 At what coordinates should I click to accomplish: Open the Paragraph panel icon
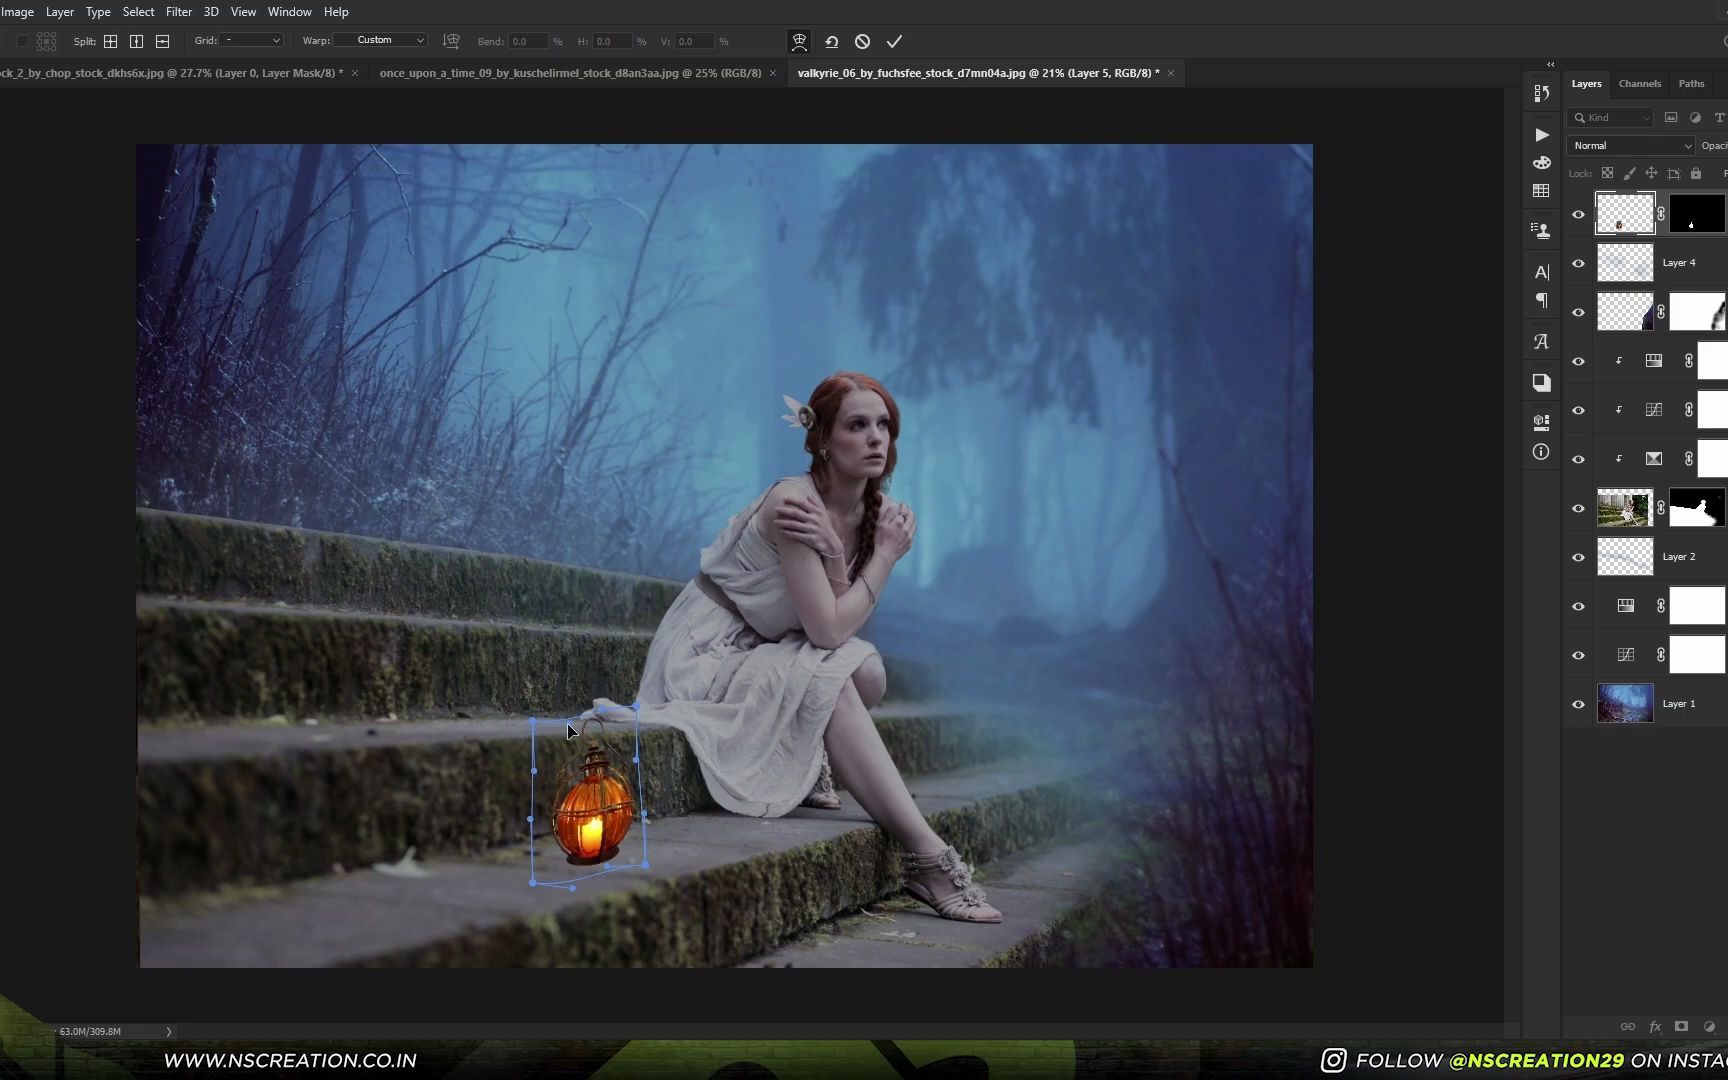1541,300
